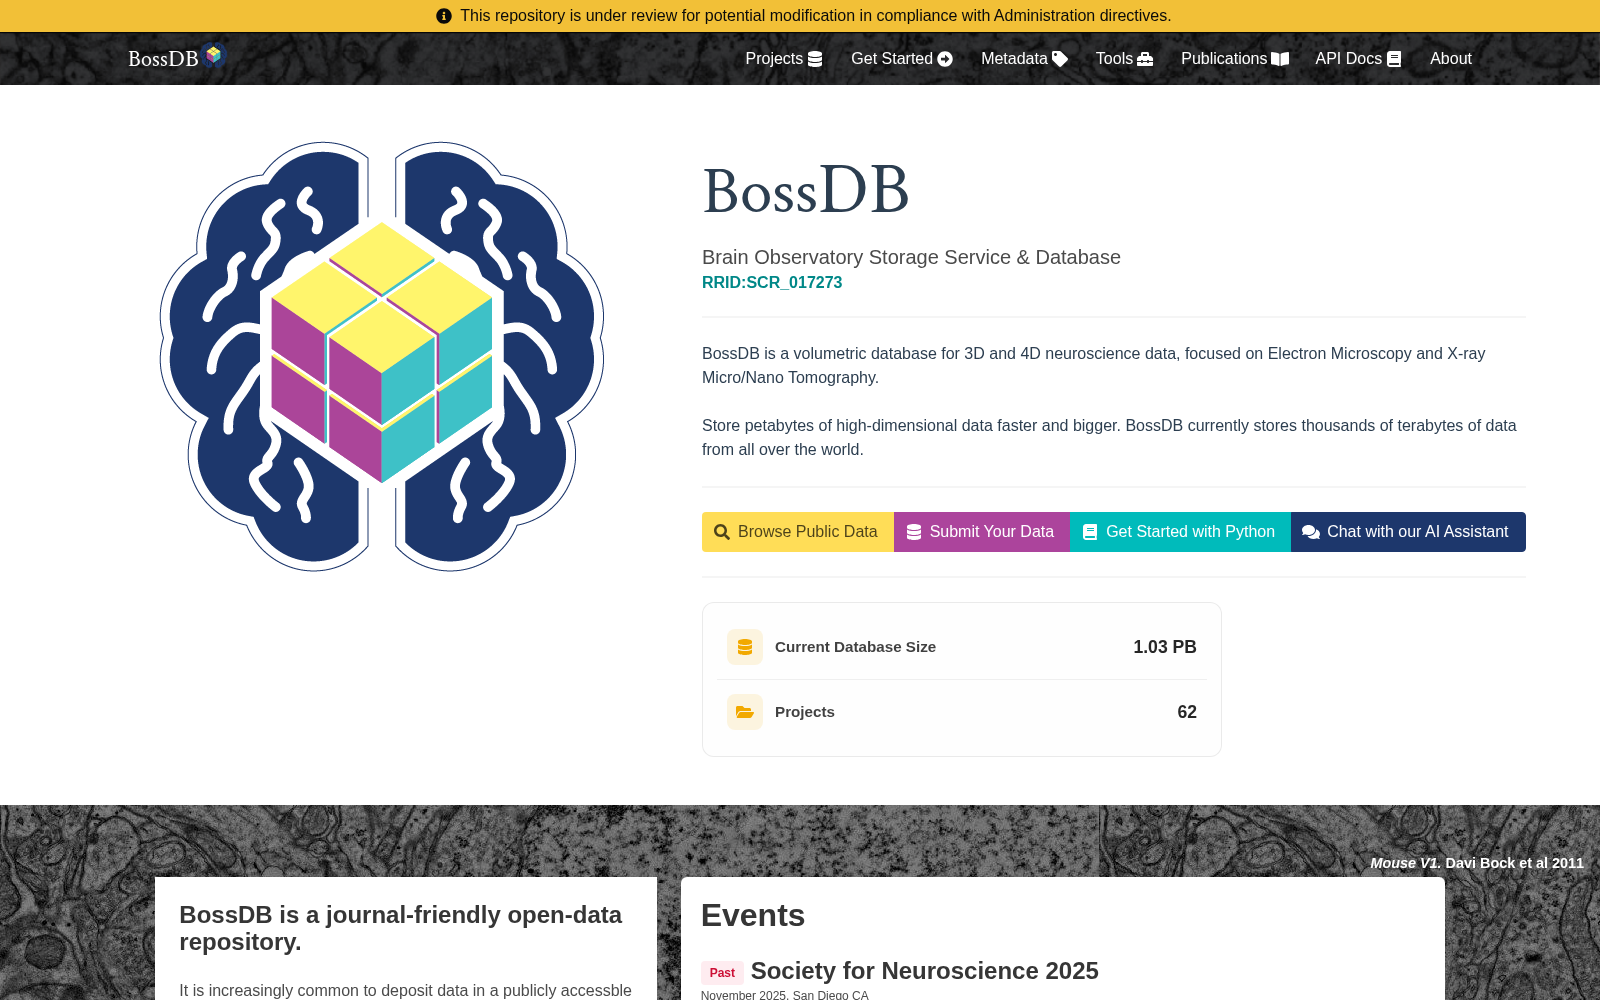
Task: Click the book icon on Get Started with Python
Action: [1090, 532]
